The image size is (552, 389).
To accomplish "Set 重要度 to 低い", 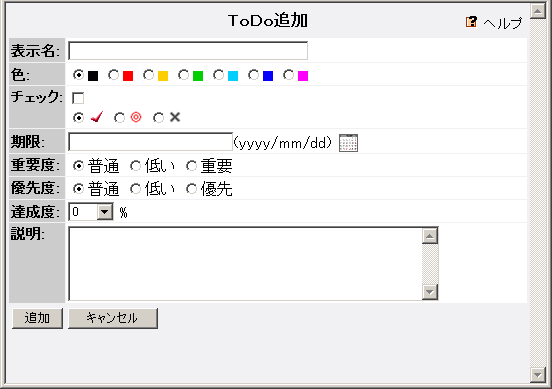I will pyautogui.click(x=136, y=165).
